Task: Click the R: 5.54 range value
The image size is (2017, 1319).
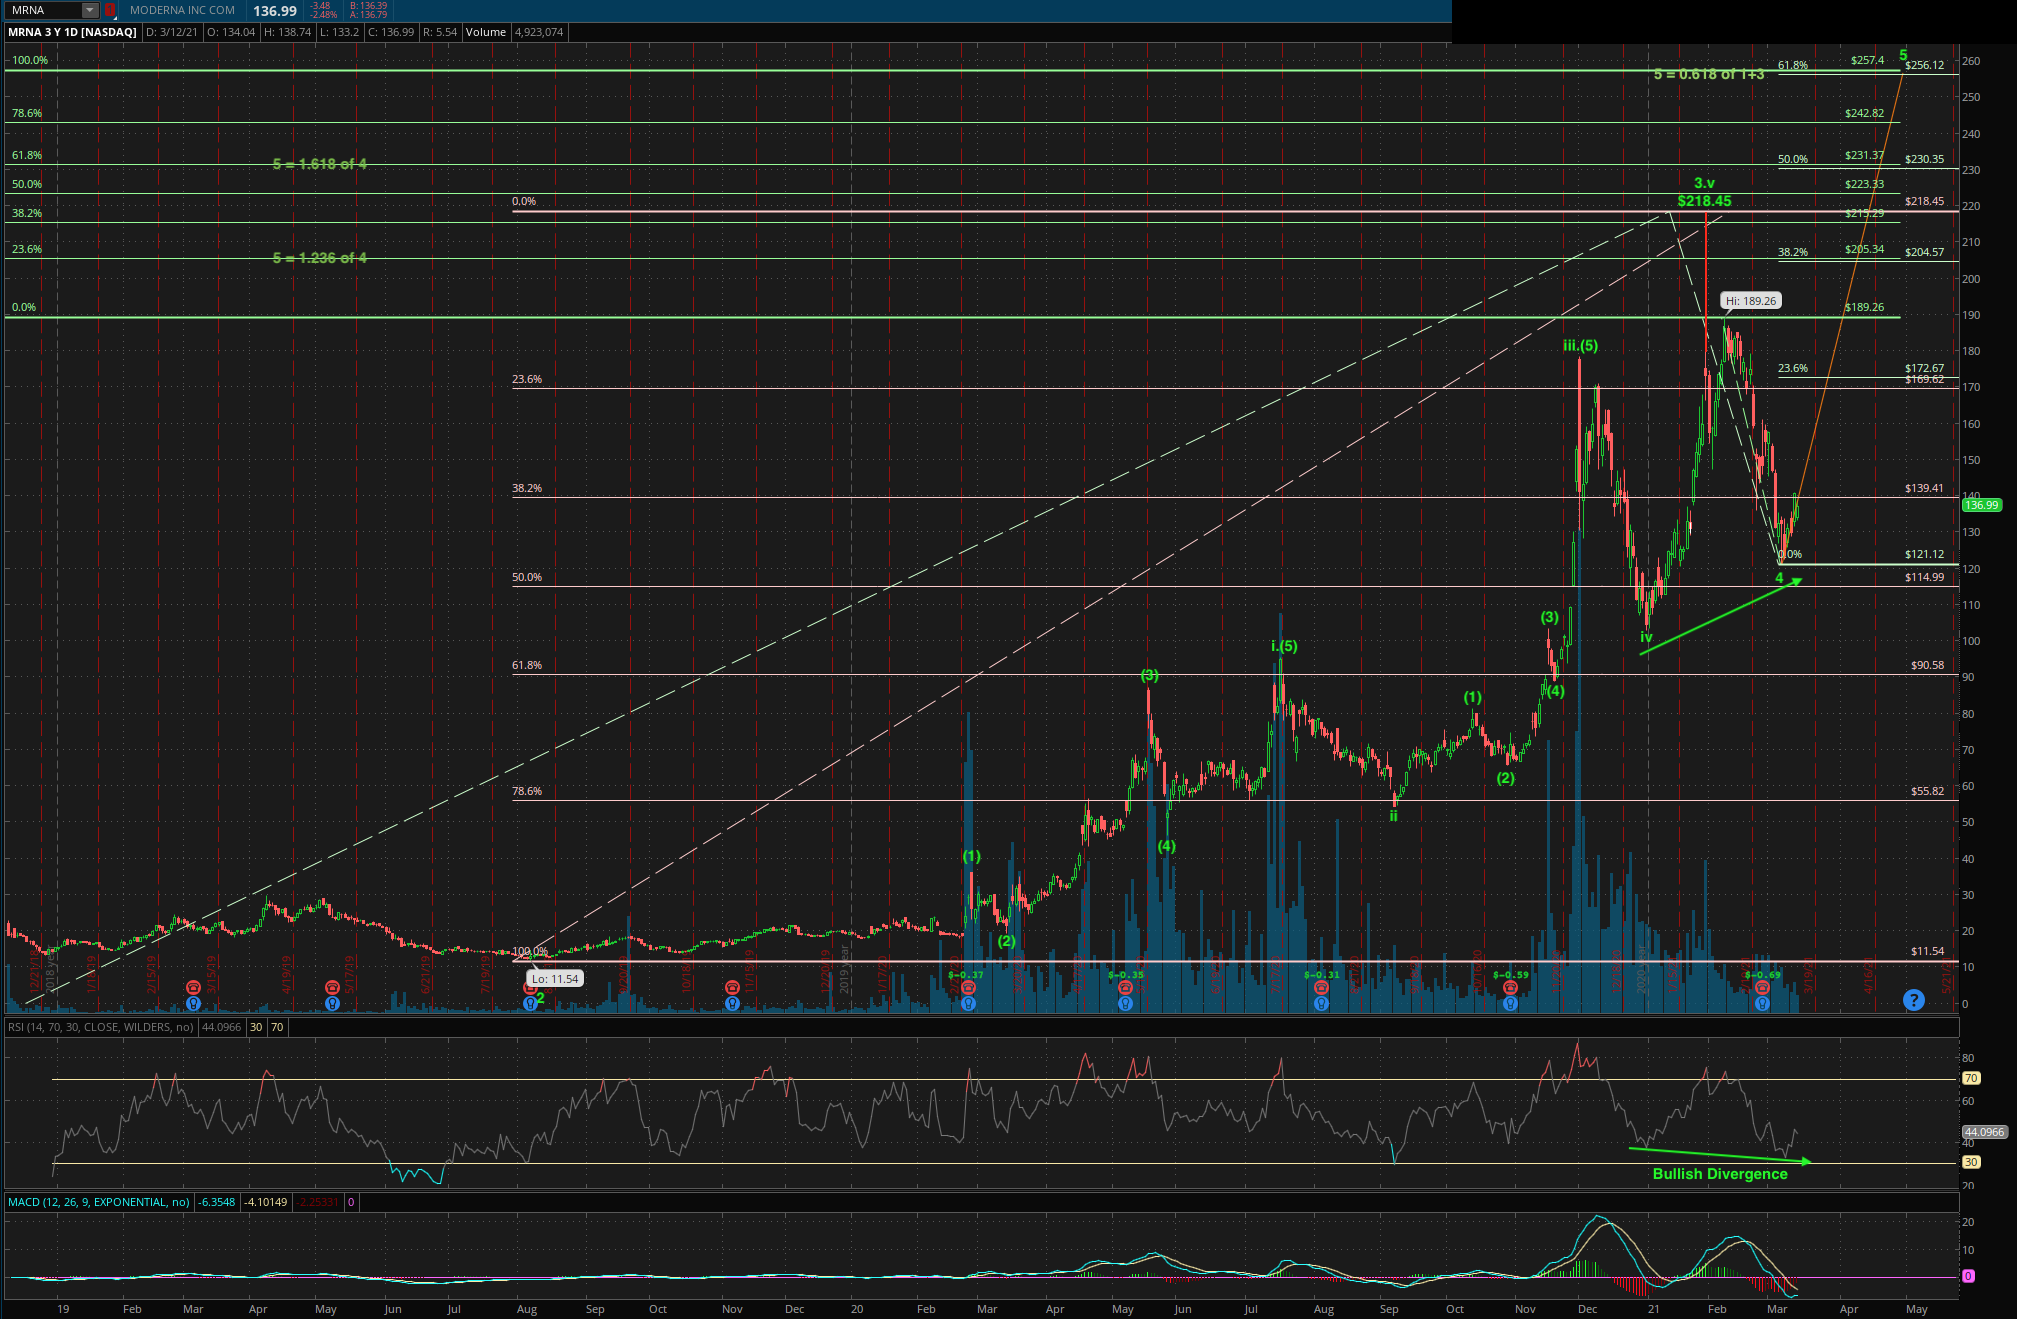Action: point(440,32)
